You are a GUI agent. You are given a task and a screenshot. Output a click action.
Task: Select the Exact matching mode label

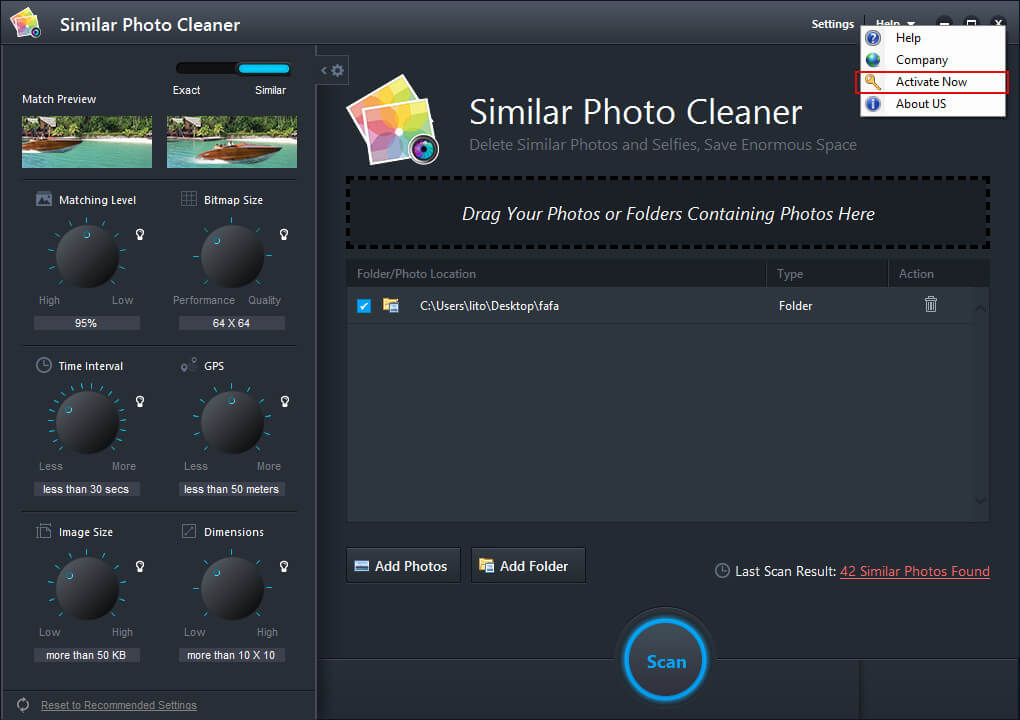(187, 90)
